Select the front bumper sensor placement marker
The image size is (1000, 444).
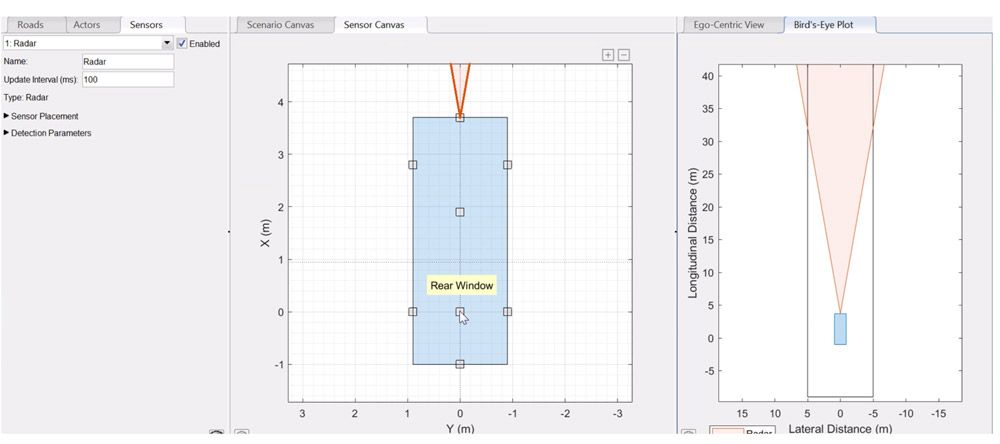[460, 118]
